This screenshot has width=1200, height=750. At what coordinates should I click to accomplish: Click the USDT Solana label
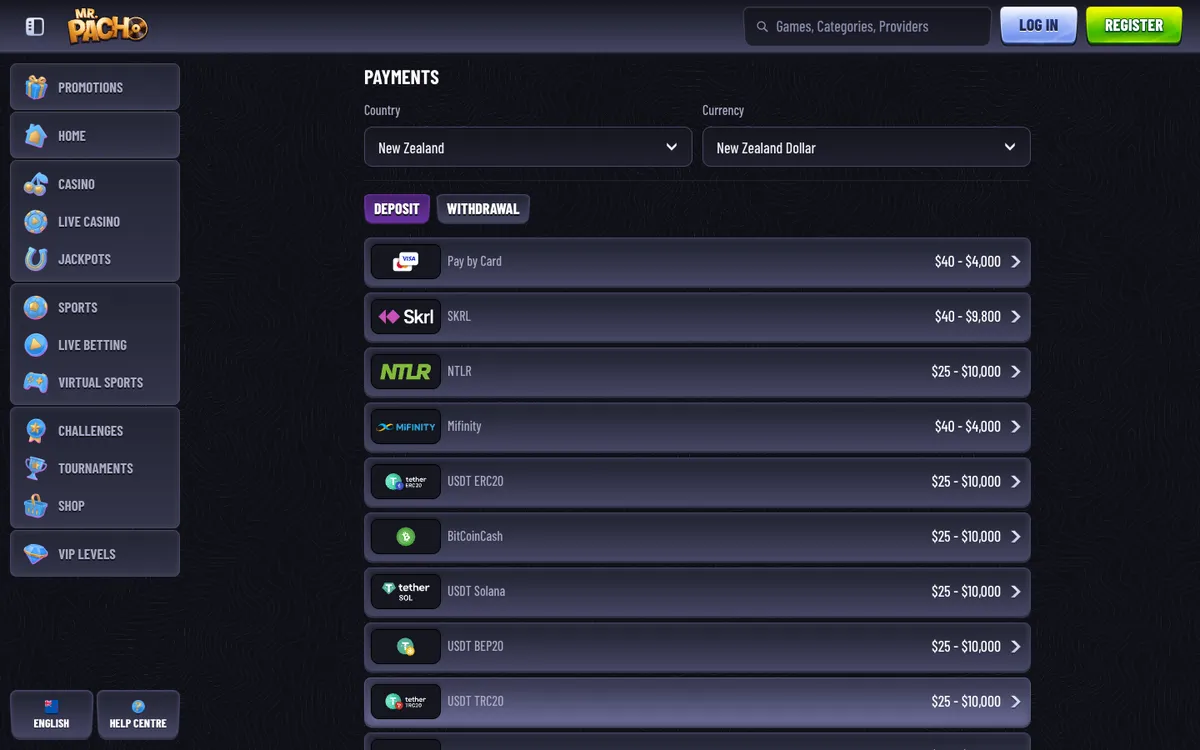(476, 591)
